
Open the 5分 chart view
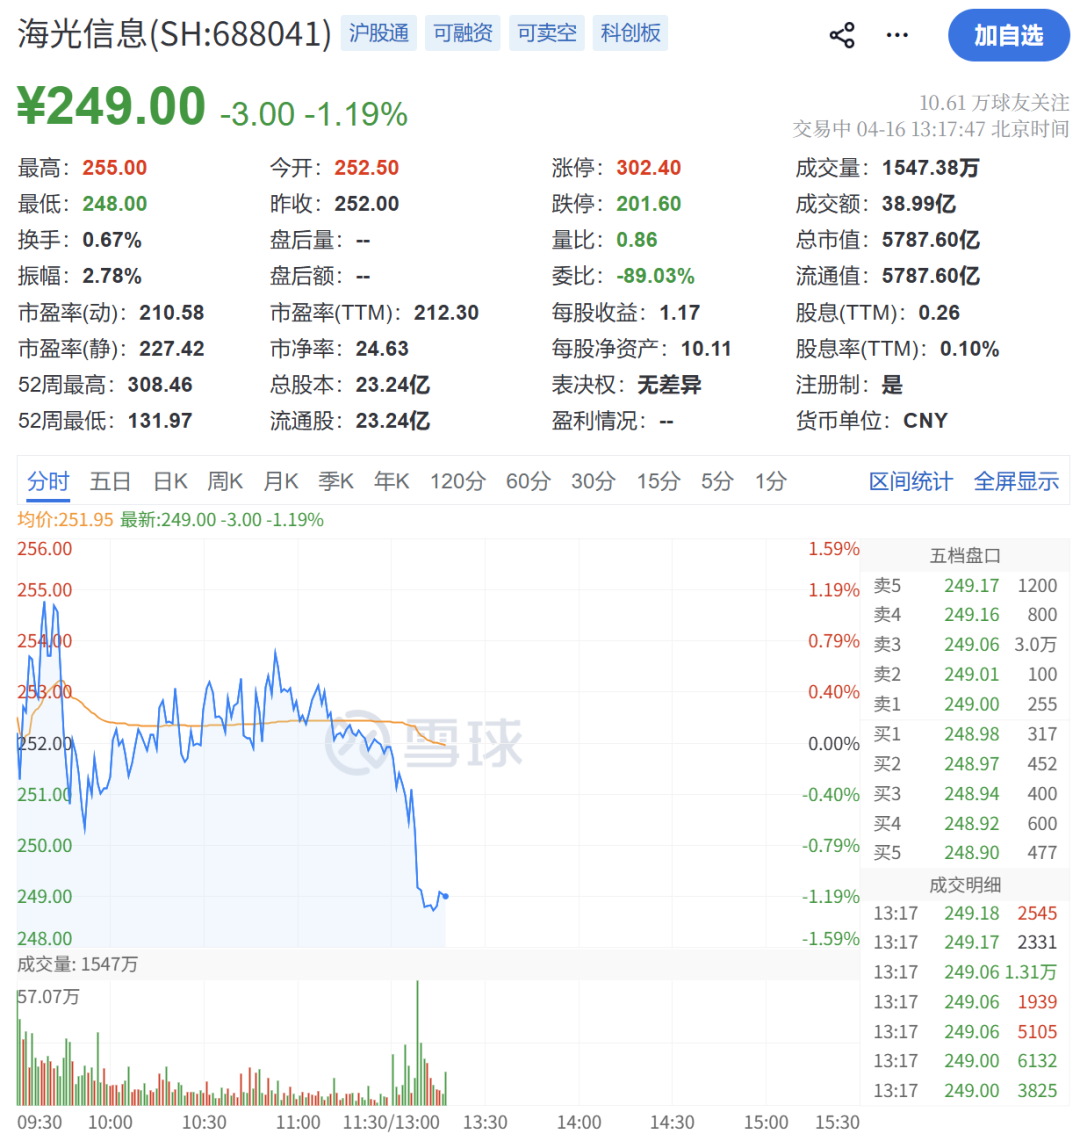point(715,481)
